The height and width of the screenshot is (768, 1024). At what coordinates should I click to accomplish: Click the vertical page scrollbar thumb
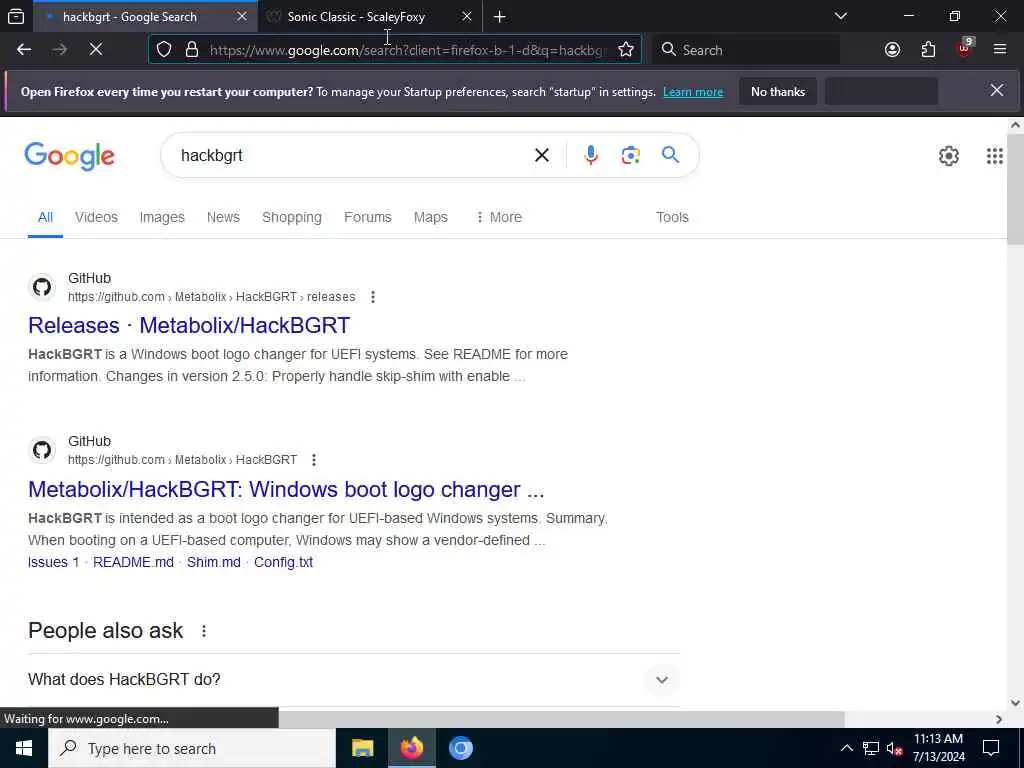tap(1015, 189)
